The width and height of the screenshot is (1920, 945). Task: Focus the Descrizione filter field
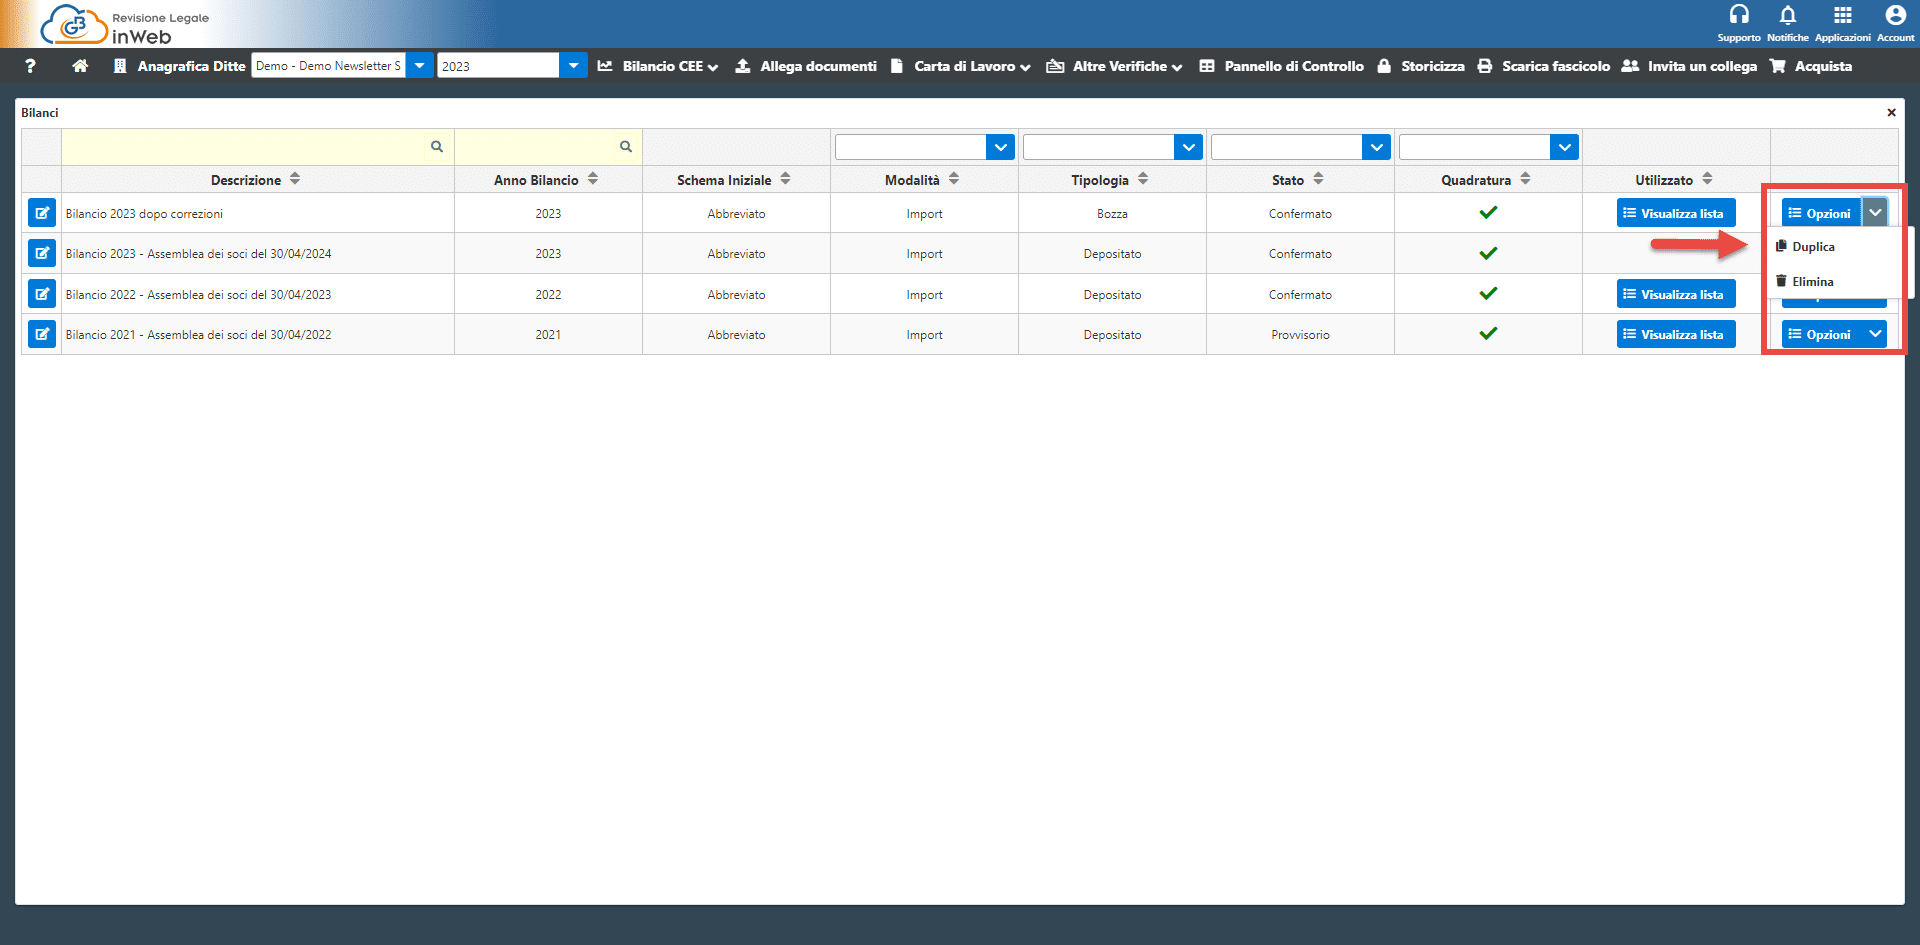(x=258, y=147)
